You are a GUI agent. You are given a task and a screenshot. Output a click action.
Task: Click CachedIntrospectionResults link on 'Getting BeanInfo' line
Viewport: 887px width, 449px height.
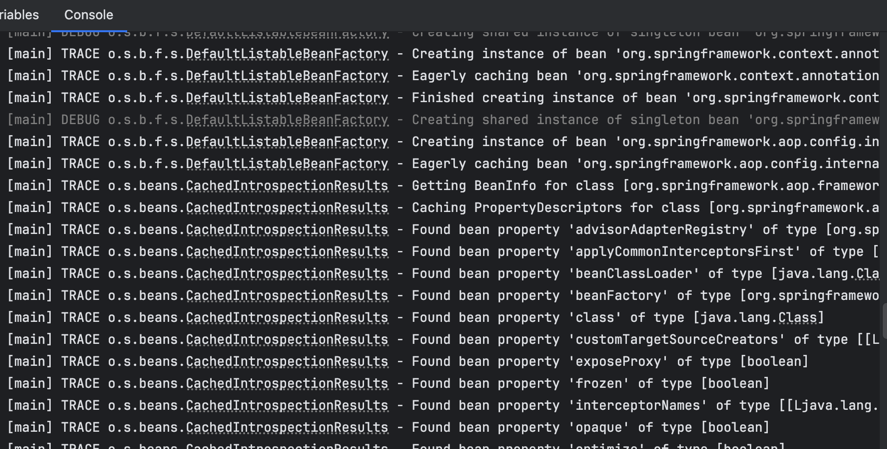(x=287, y=186)
